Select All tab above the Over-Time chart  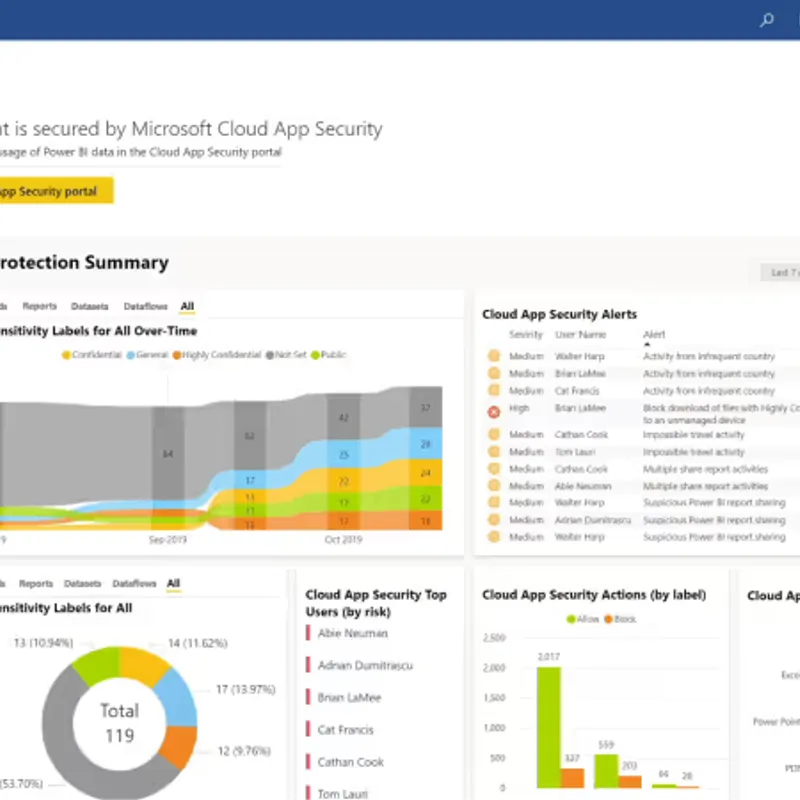point(187,306)
